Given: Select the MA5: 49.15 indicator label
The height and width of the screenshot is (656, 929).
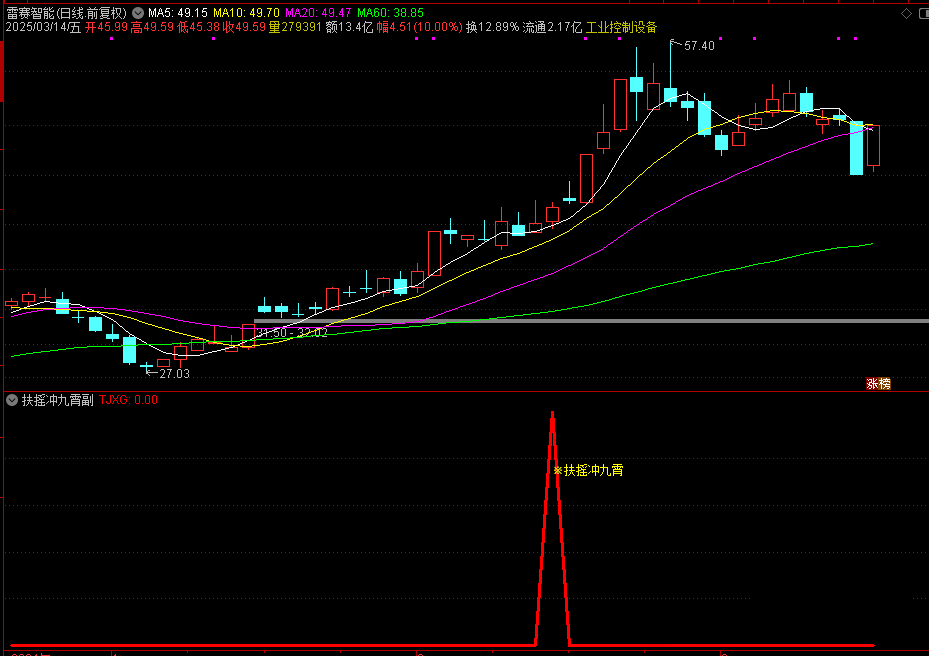Looking at the screenshot, I should (177, 12).
